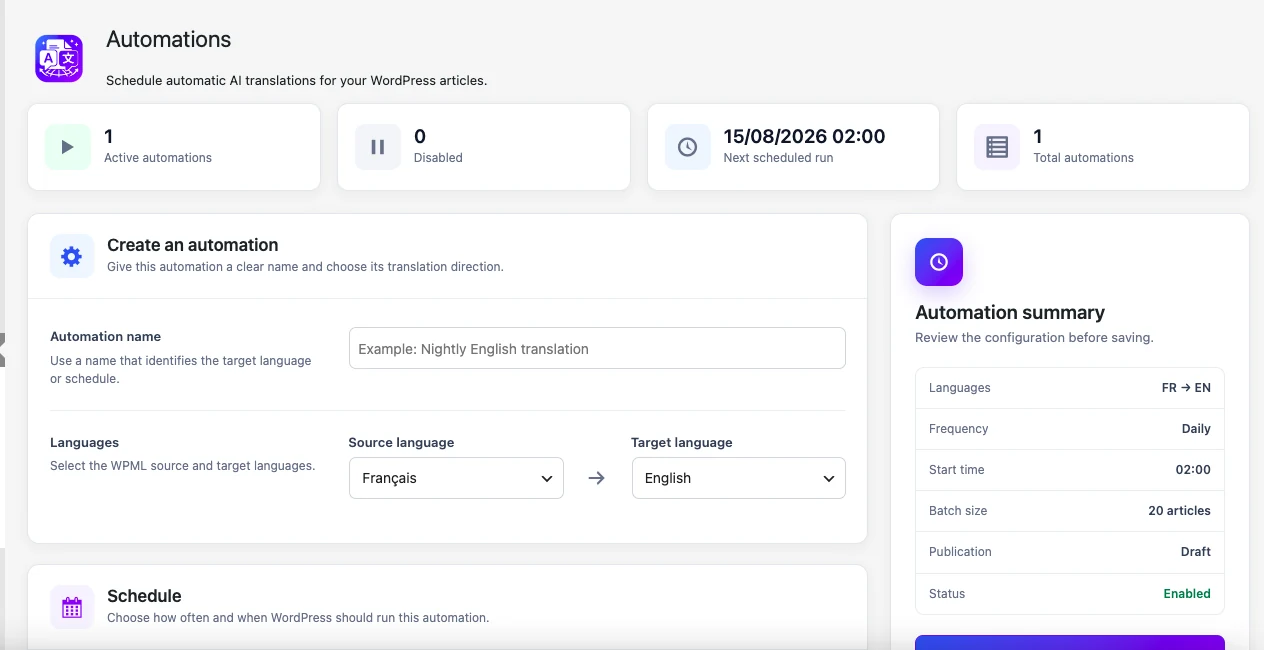Click the list icon for Total automations

997,147
